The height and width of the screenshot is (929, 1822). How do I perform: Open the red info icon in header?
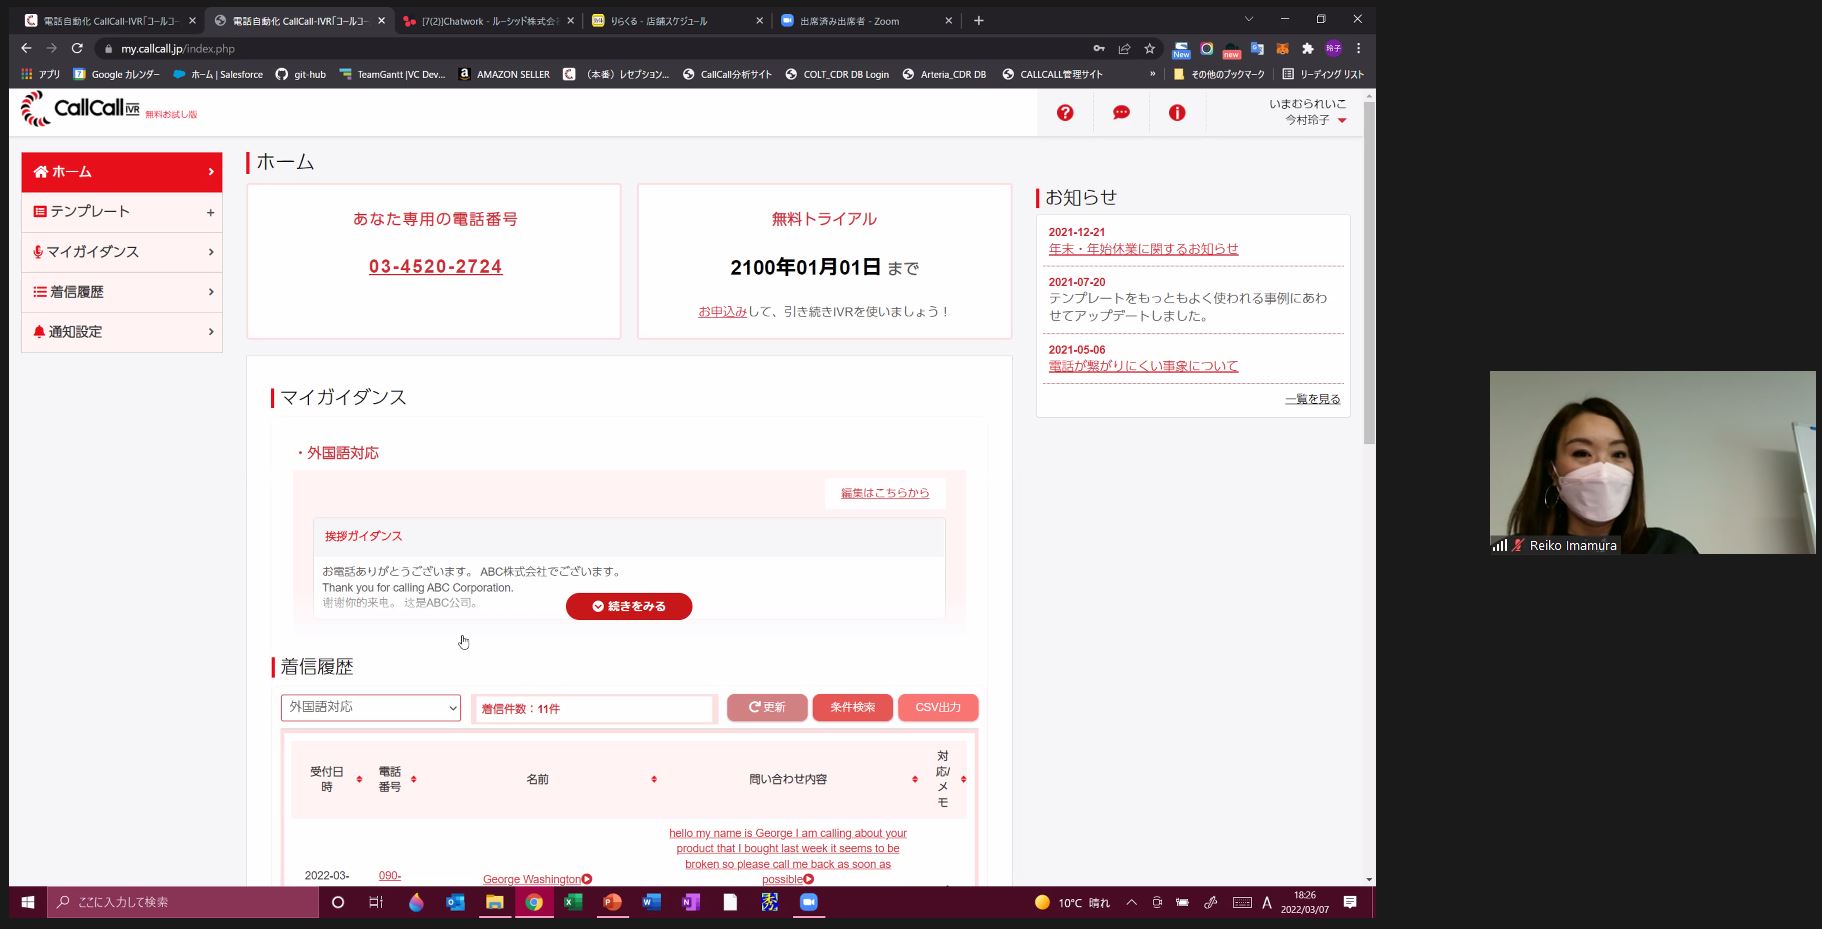(1177, 113)
